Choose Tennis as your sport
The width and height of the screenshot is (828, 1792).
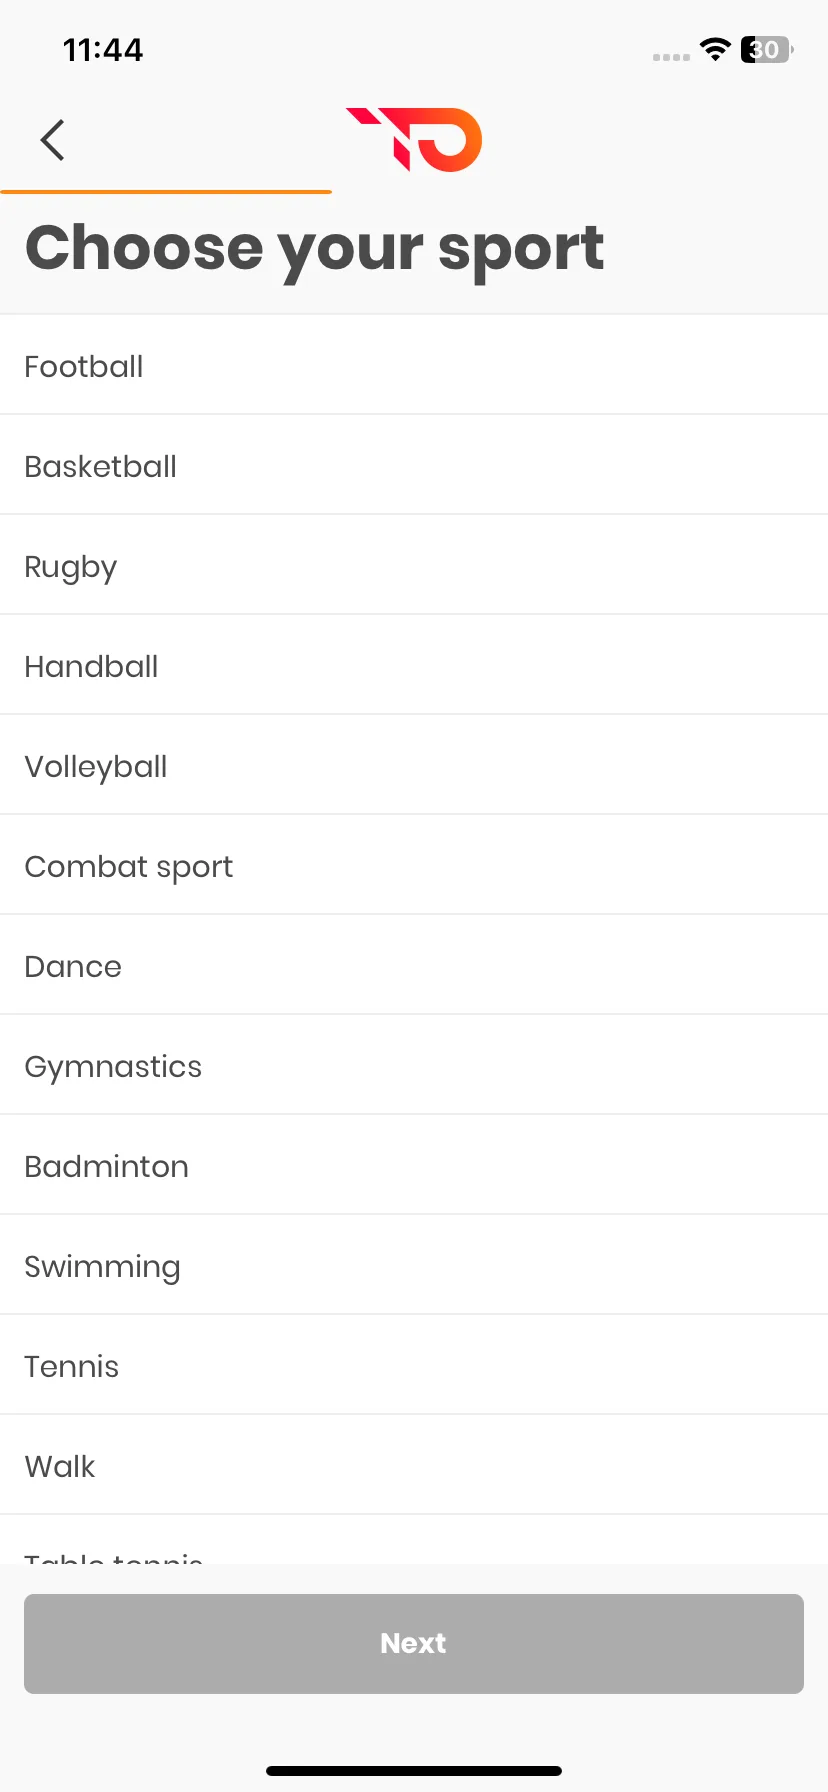[414, 1365]
